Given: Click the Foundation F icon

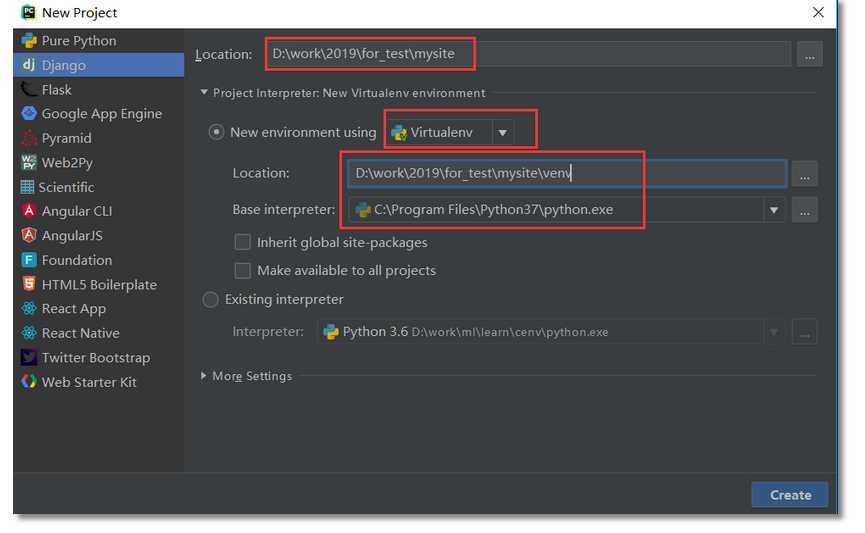Looking at the screenshot, I should pos(29,259).
